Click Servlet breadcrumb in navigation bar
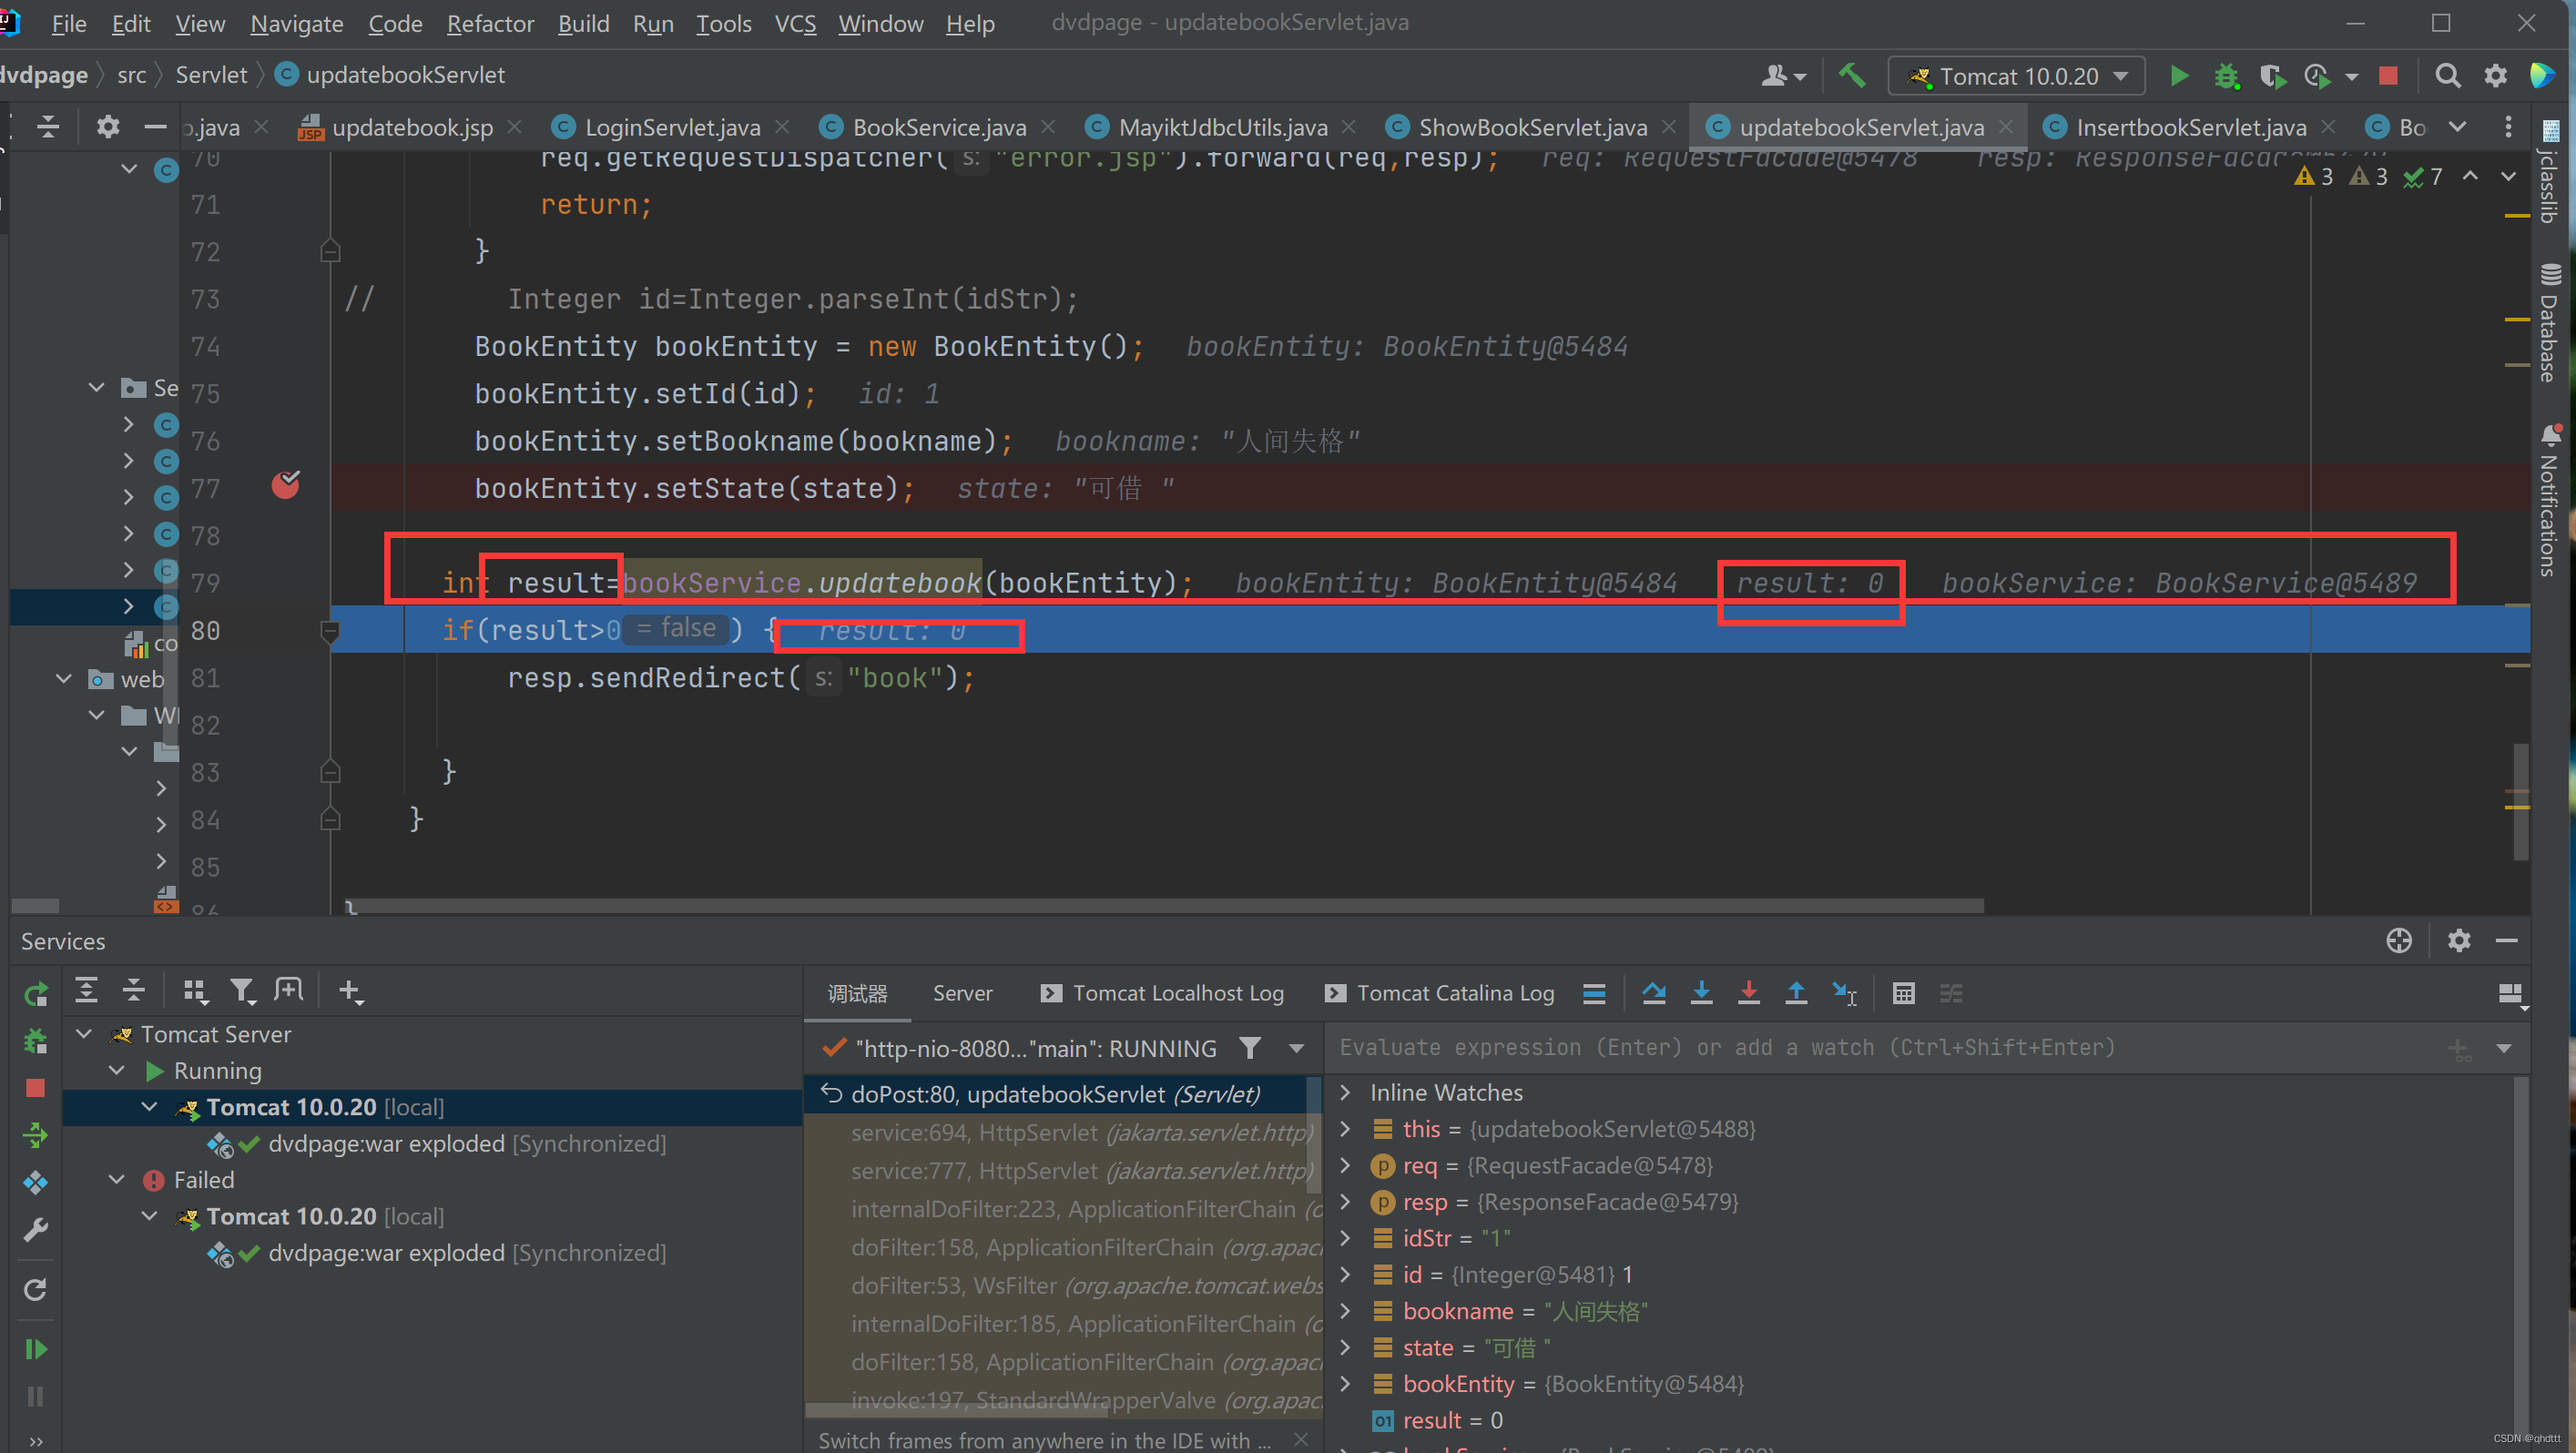Image resolution: width=2576 pixels, height=1453 pixels. point(211,75)
